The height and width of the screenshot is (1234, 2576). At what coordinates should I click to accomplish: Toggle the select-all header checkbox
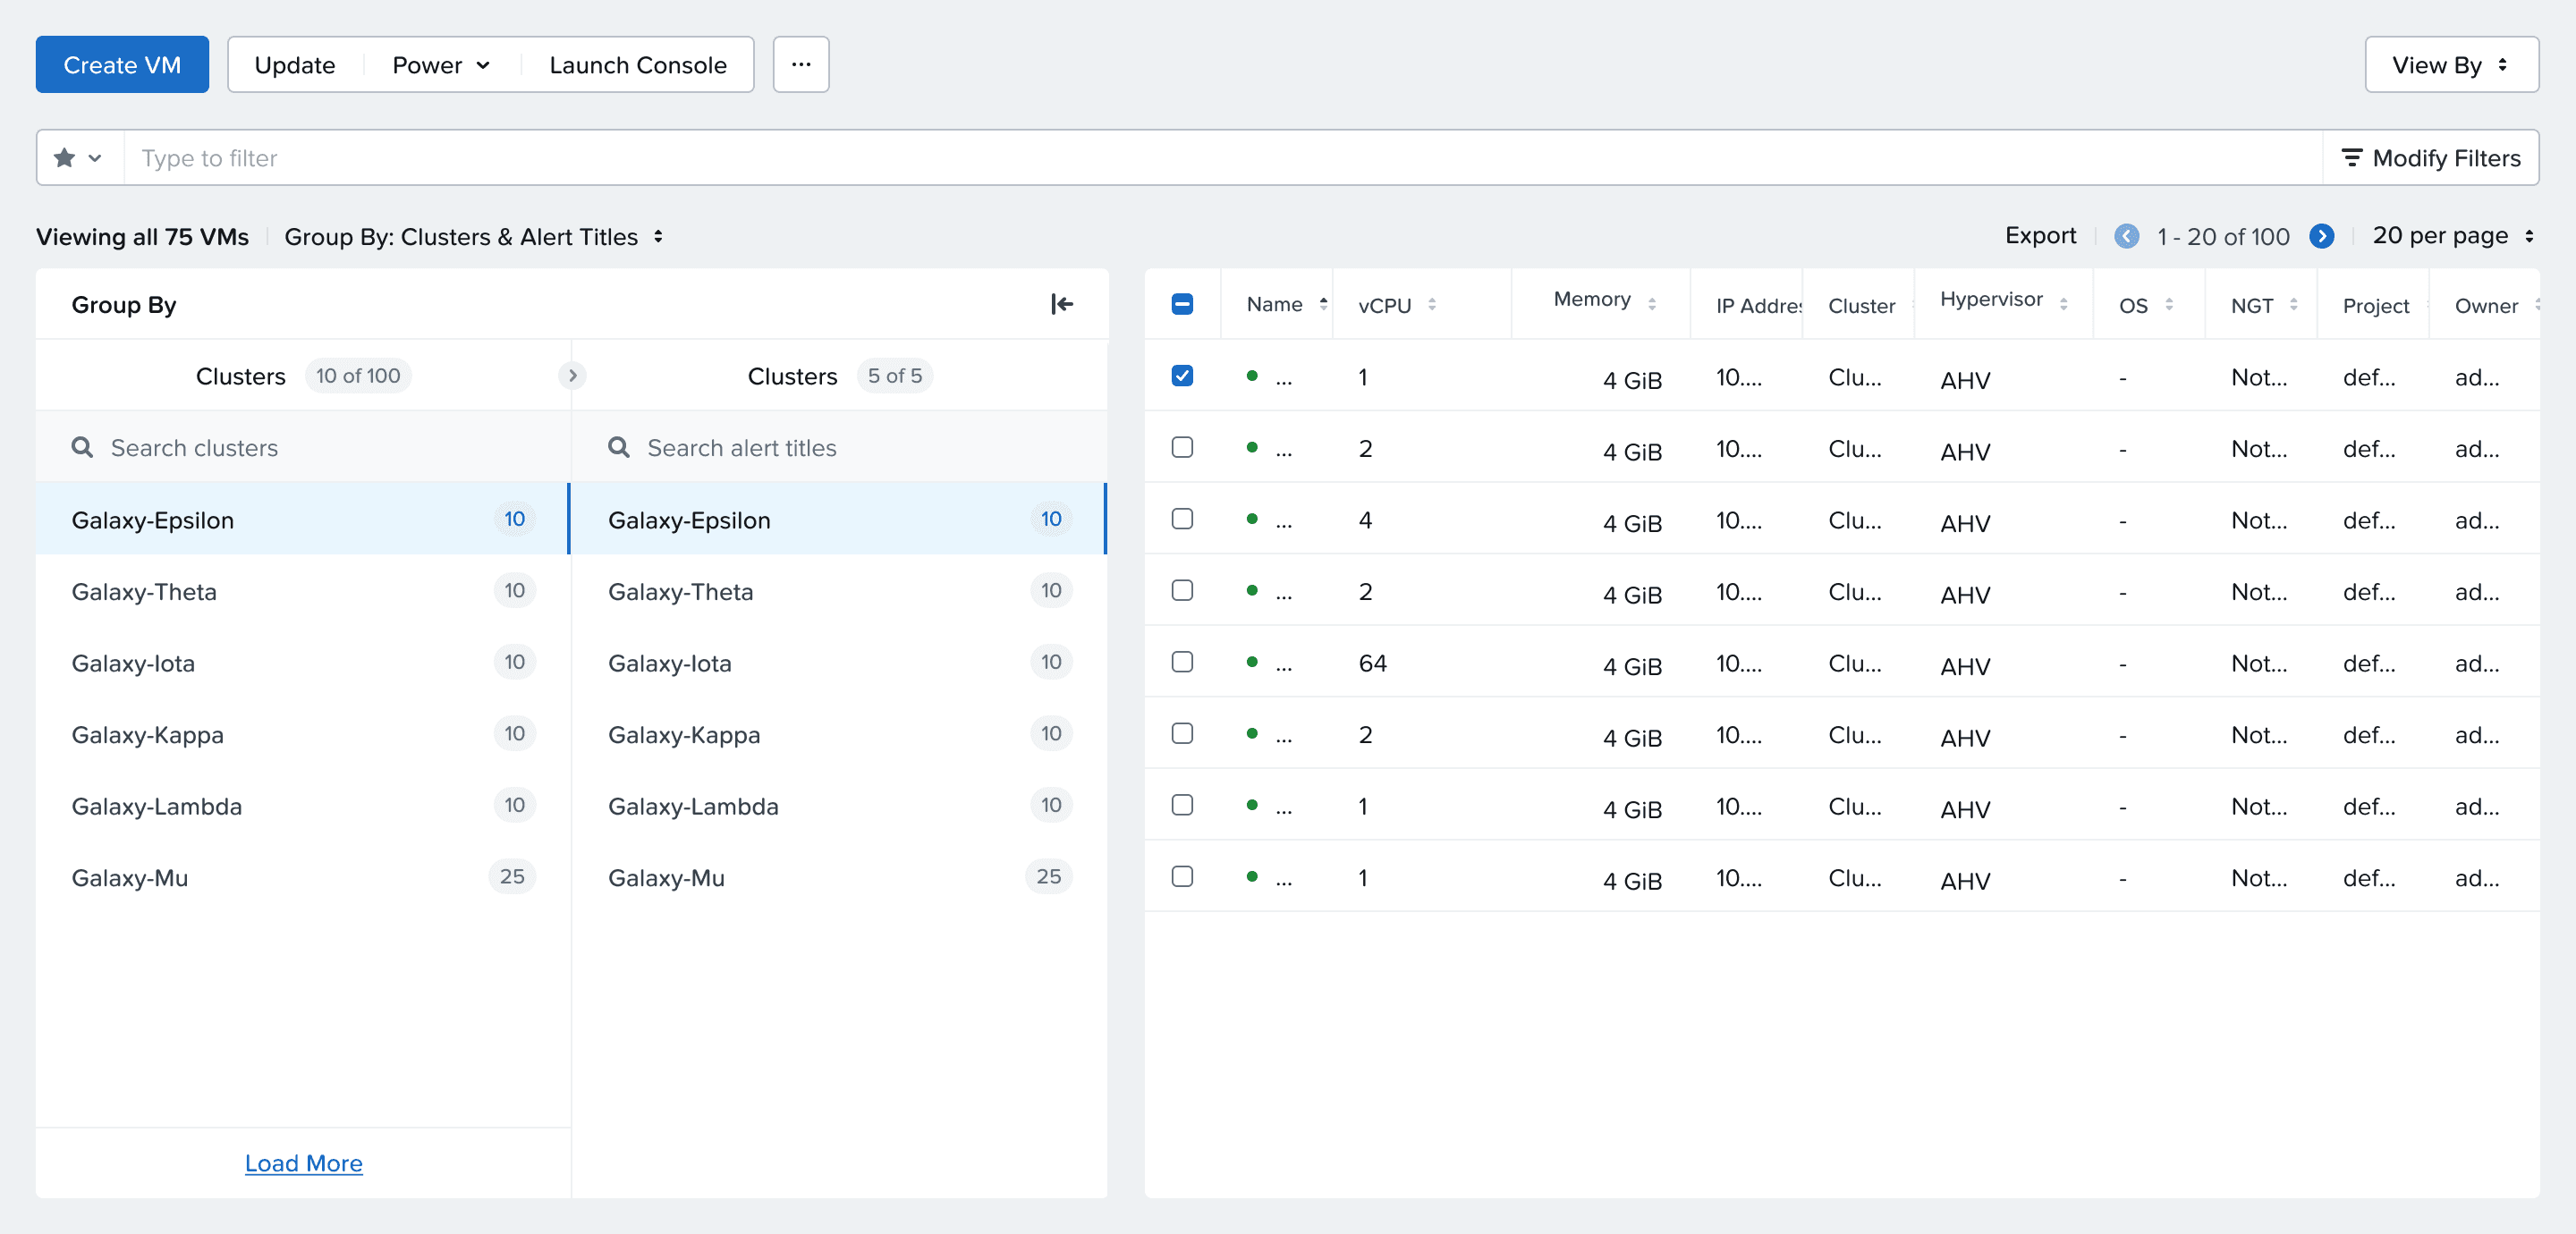pos(1182,304)
